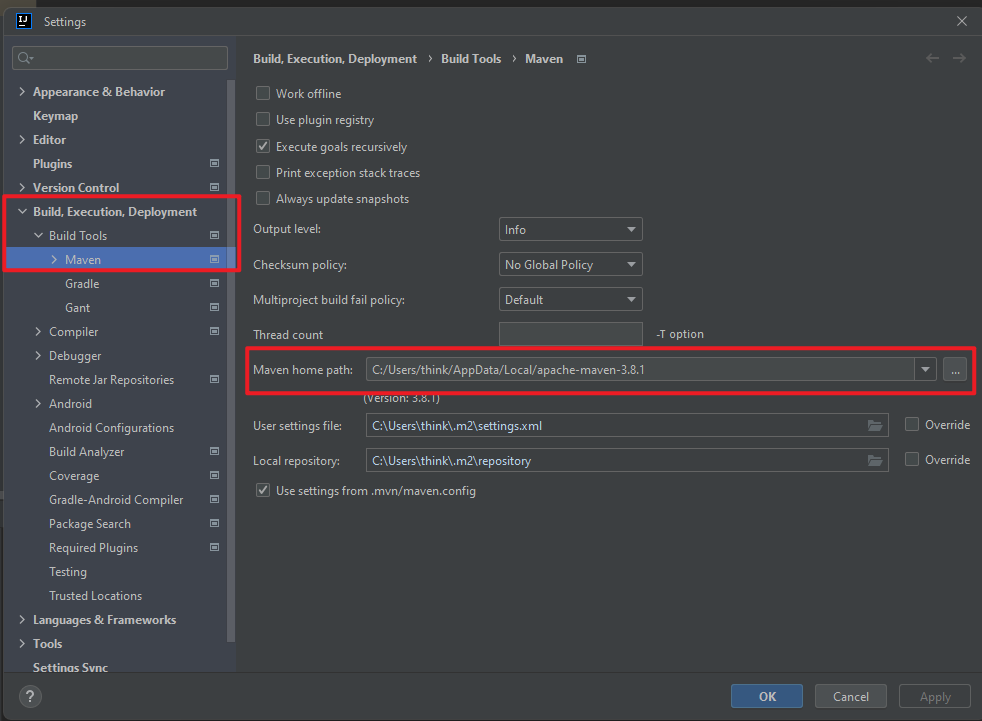This screenshot has width=982, height=721.
Task: Open the Checksum policy dropdown
Action: 571,264
